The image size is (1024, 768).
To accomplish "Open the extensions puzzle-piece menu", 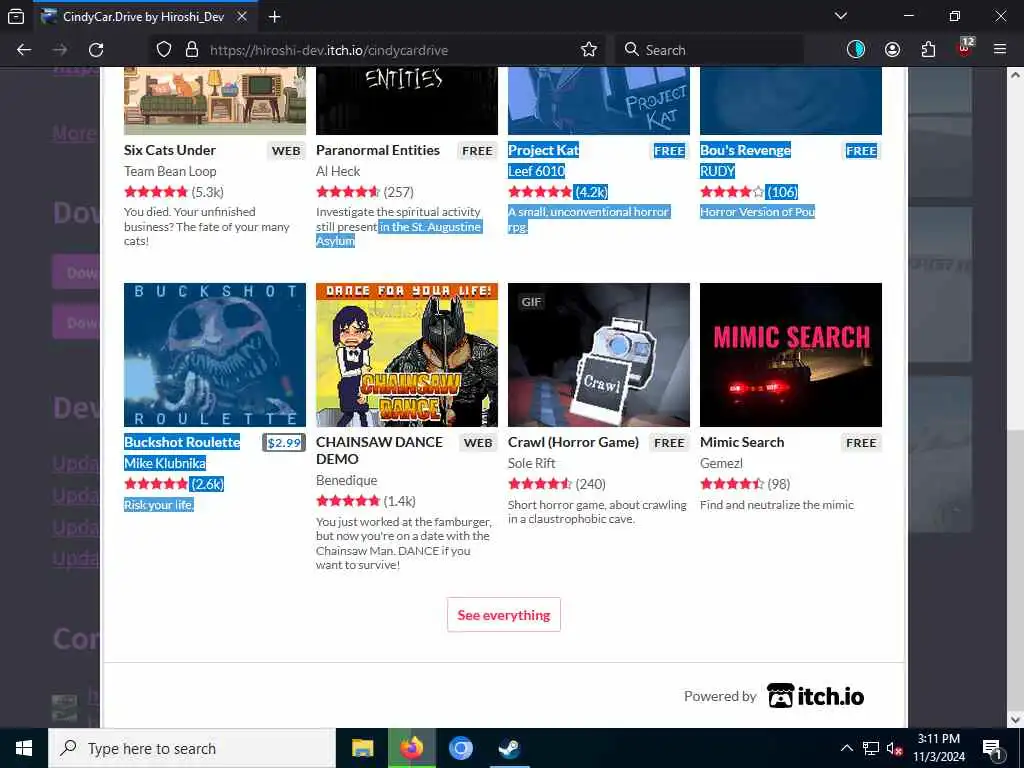I will click(928, 50).
